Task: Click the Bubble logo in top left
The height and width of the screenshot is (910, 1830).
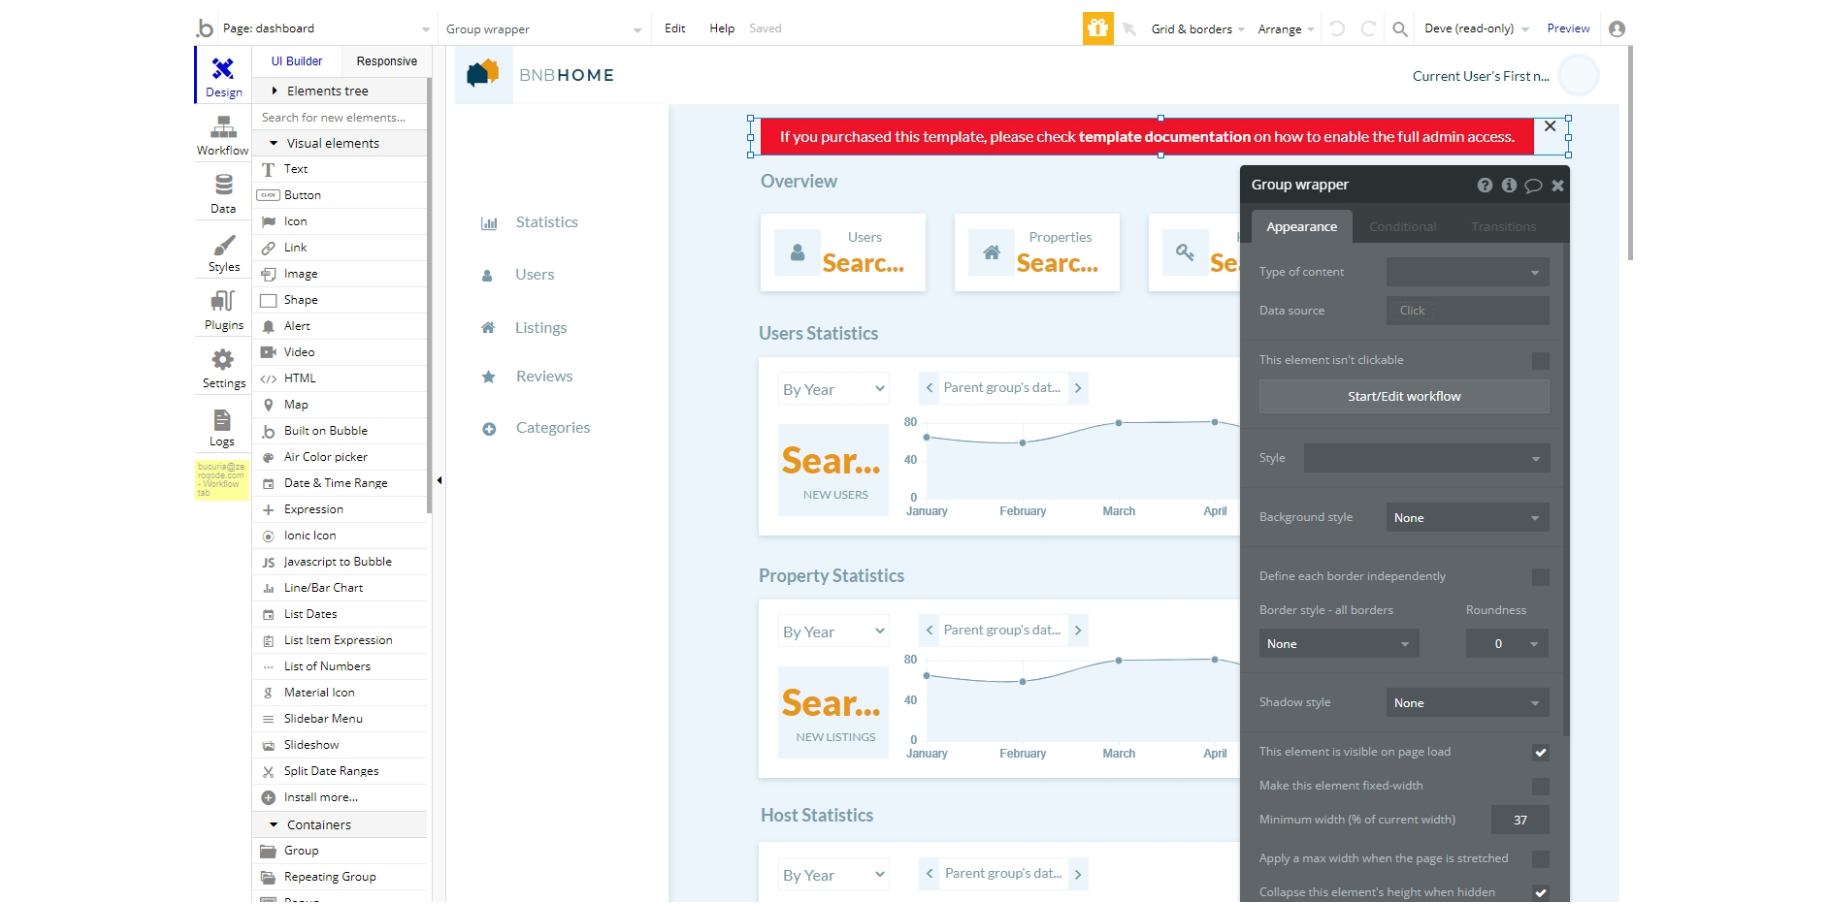Action: coord(205,28)
